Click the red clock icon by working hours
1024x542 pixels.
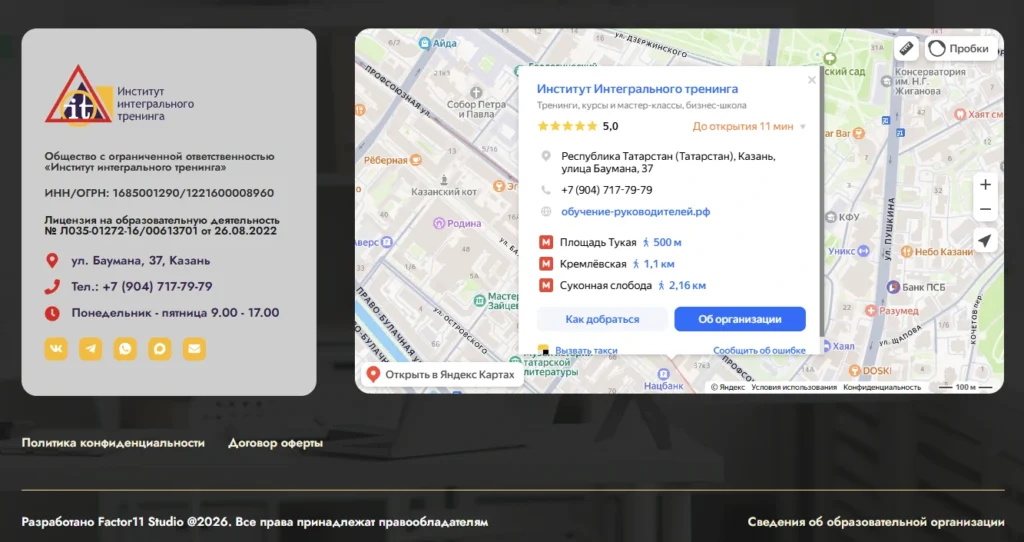pos(52,313)
